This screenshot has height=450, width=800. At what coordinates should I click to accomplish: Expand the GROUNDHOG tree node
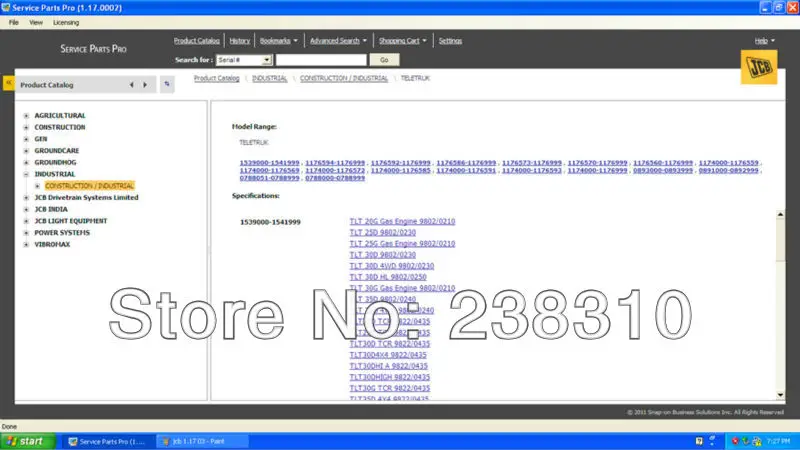[x=26, y=163]
